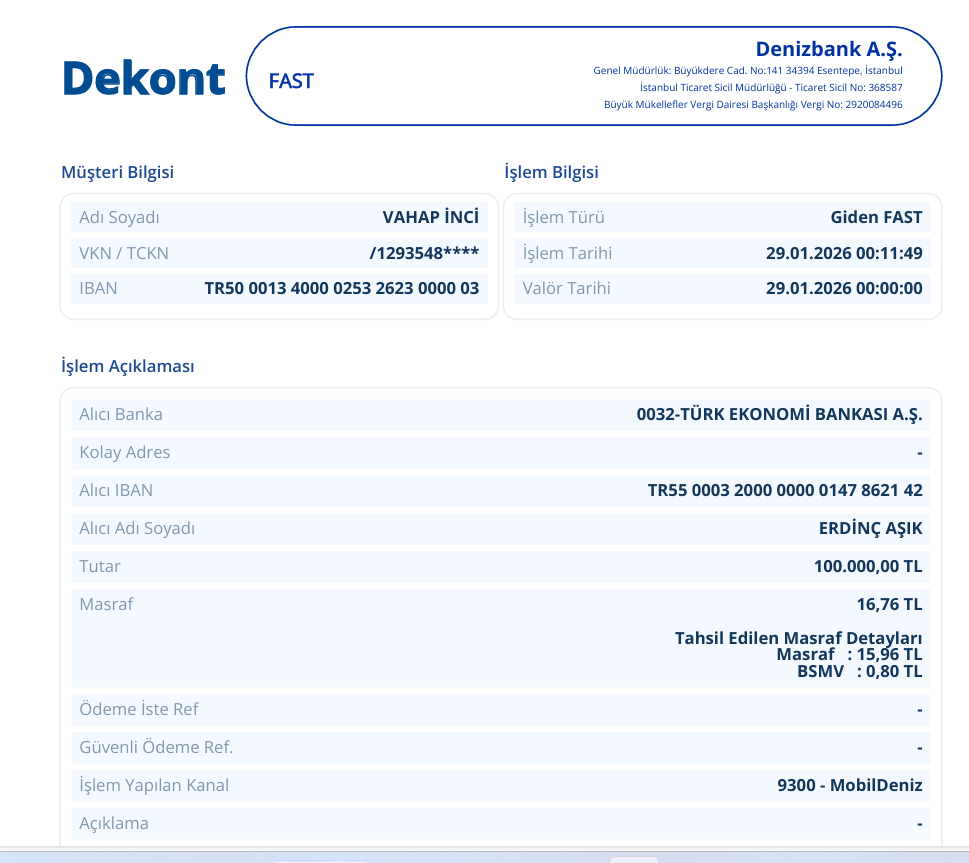Click the dash value in the Açıklama row
969x863 pixels.
coord(920,825)
